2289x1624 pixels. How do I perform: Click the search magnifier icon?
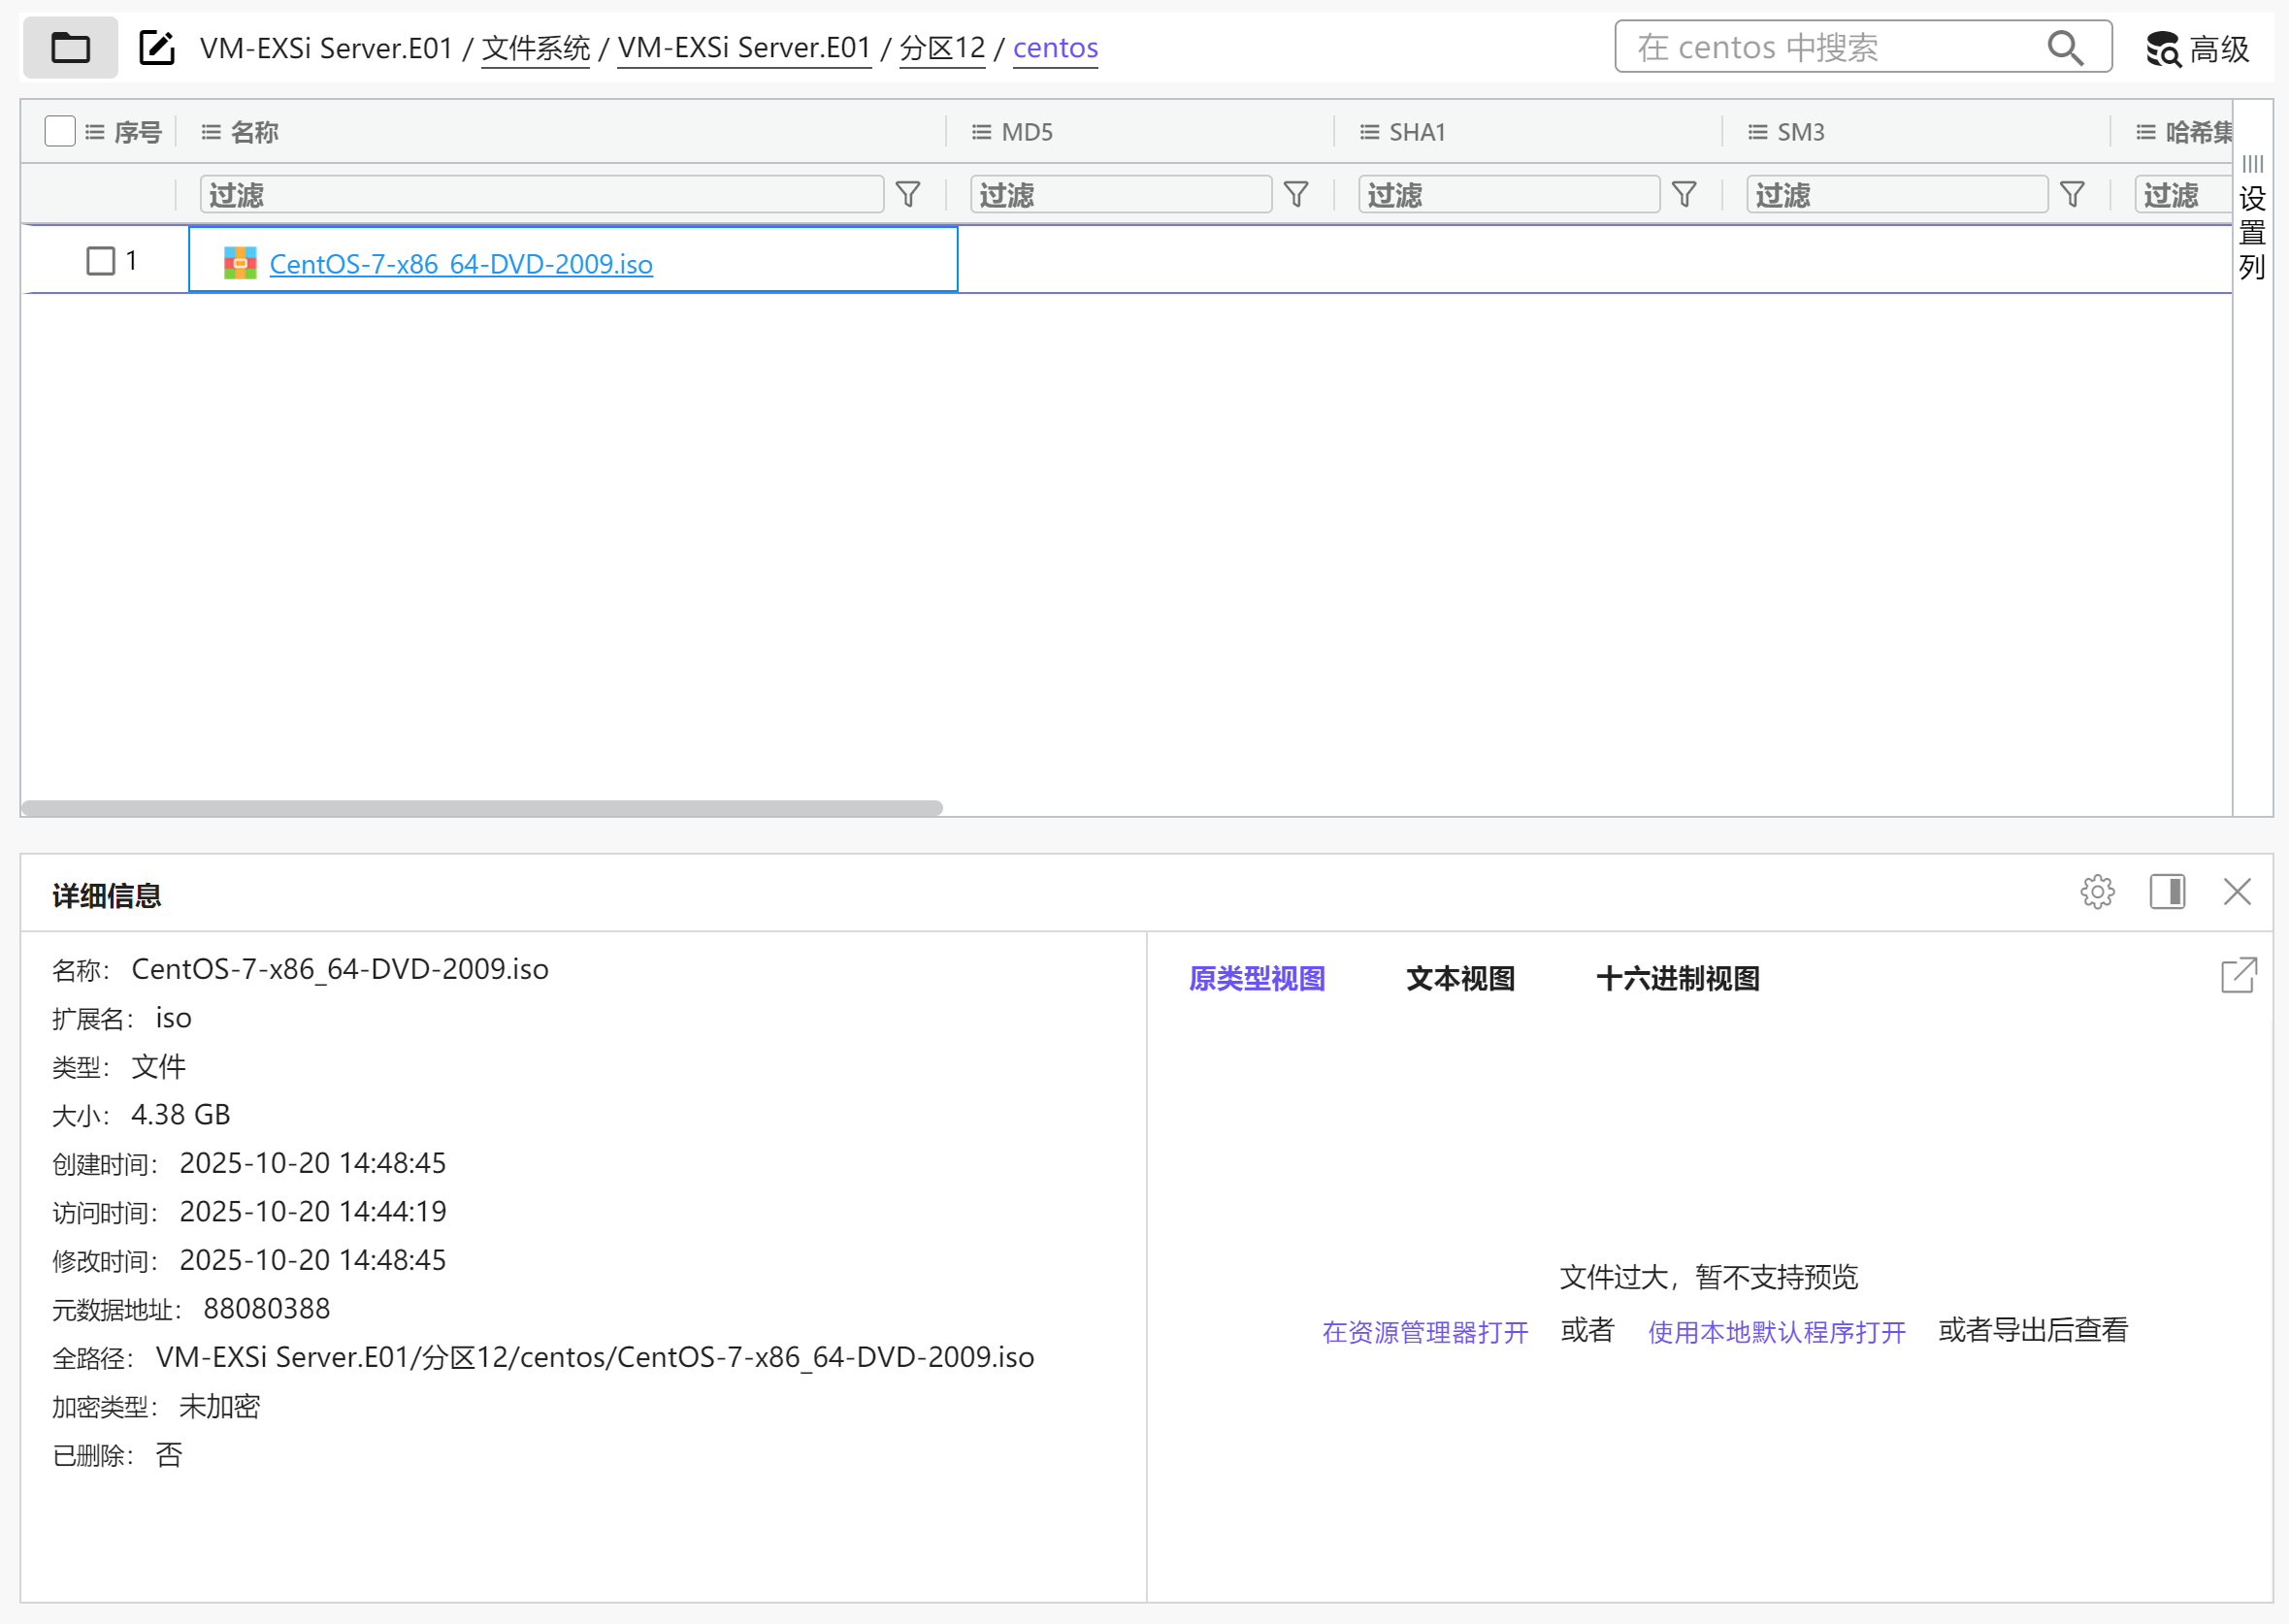tap(2064, 47)
